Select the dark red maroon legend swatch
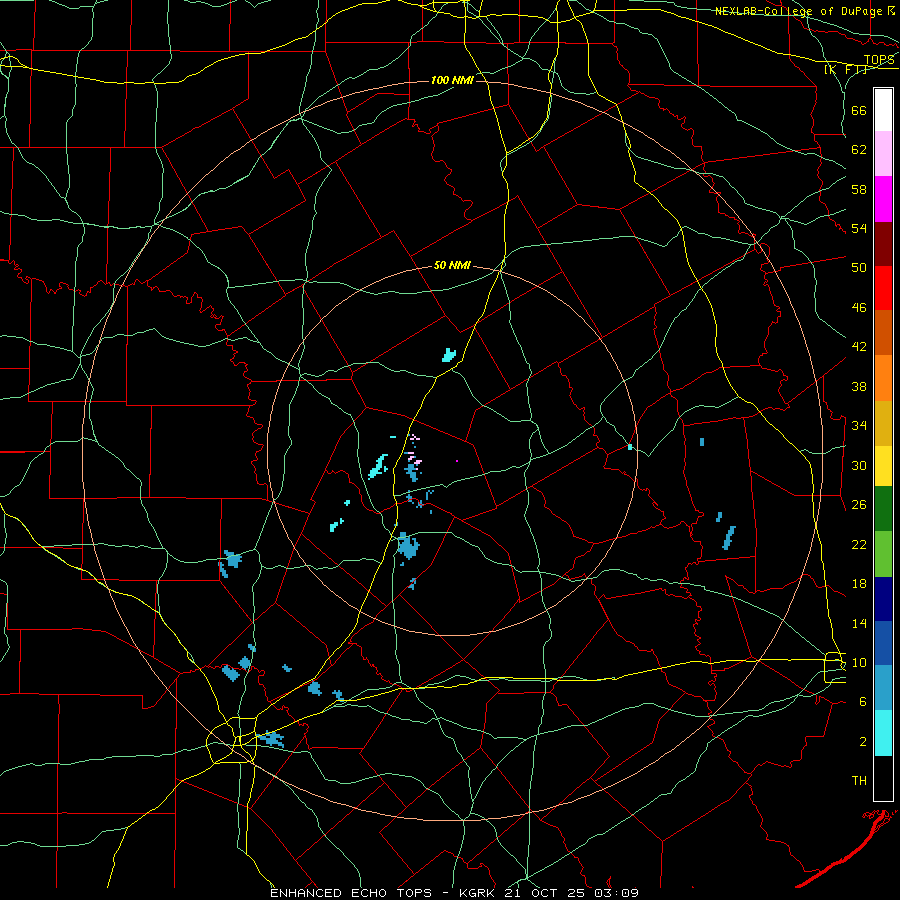The width and height of the screenshot is (900, 900). click(883, 243)
